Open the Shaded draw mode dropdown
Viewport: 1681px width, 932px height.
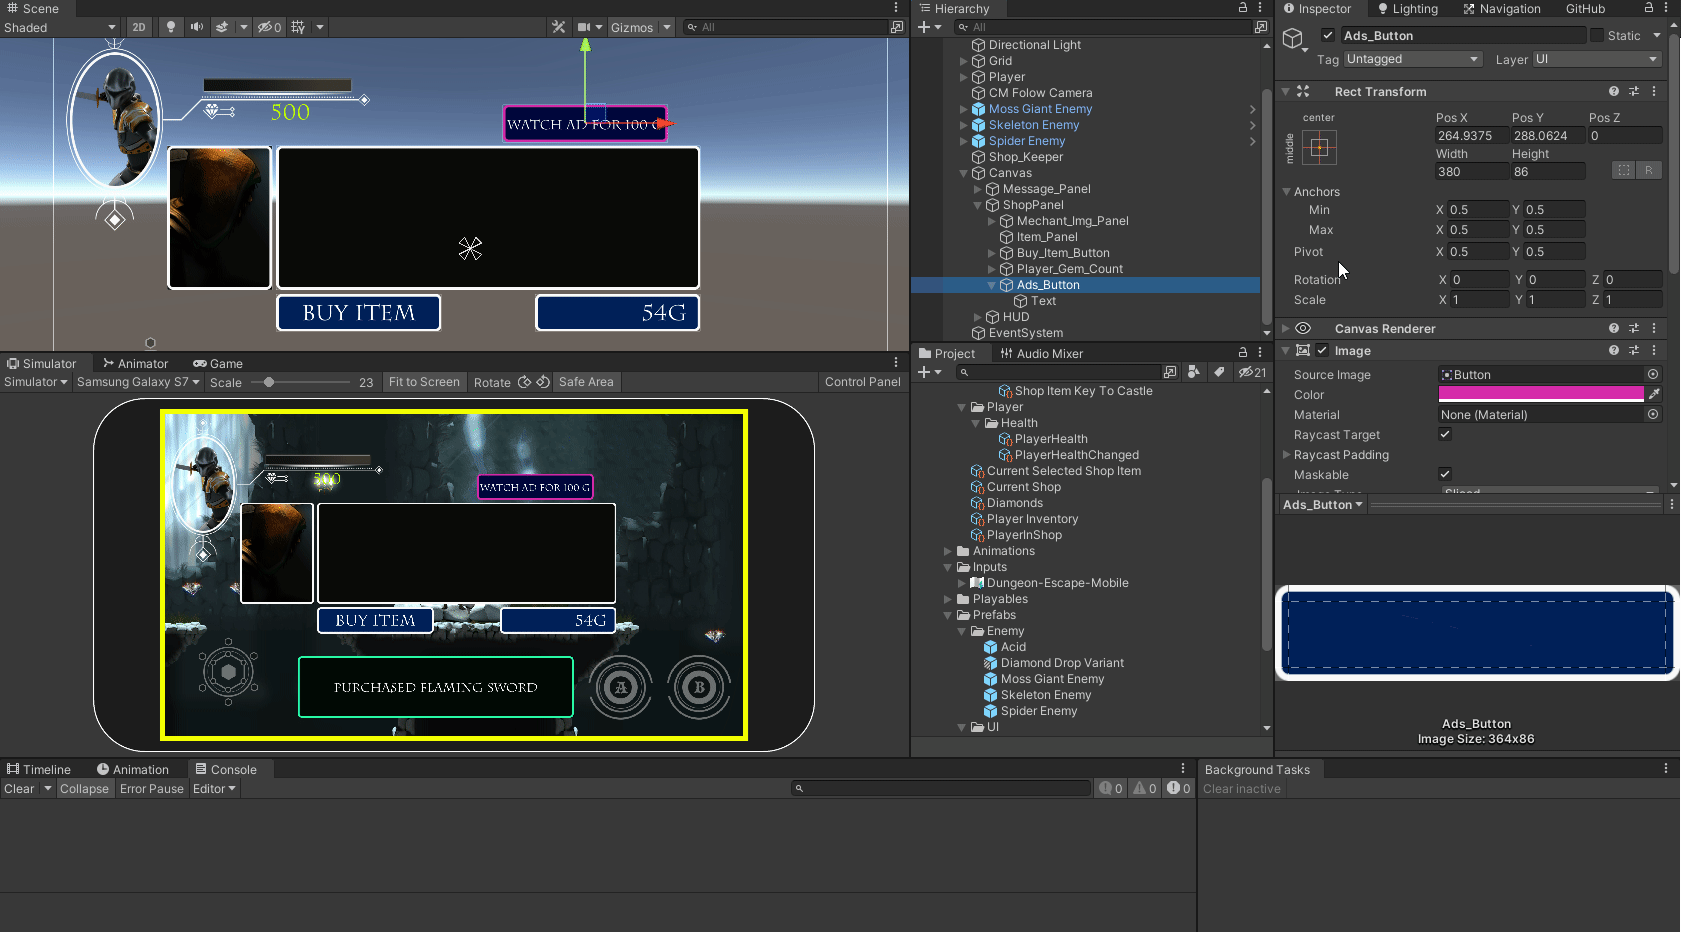click(60, 27)
